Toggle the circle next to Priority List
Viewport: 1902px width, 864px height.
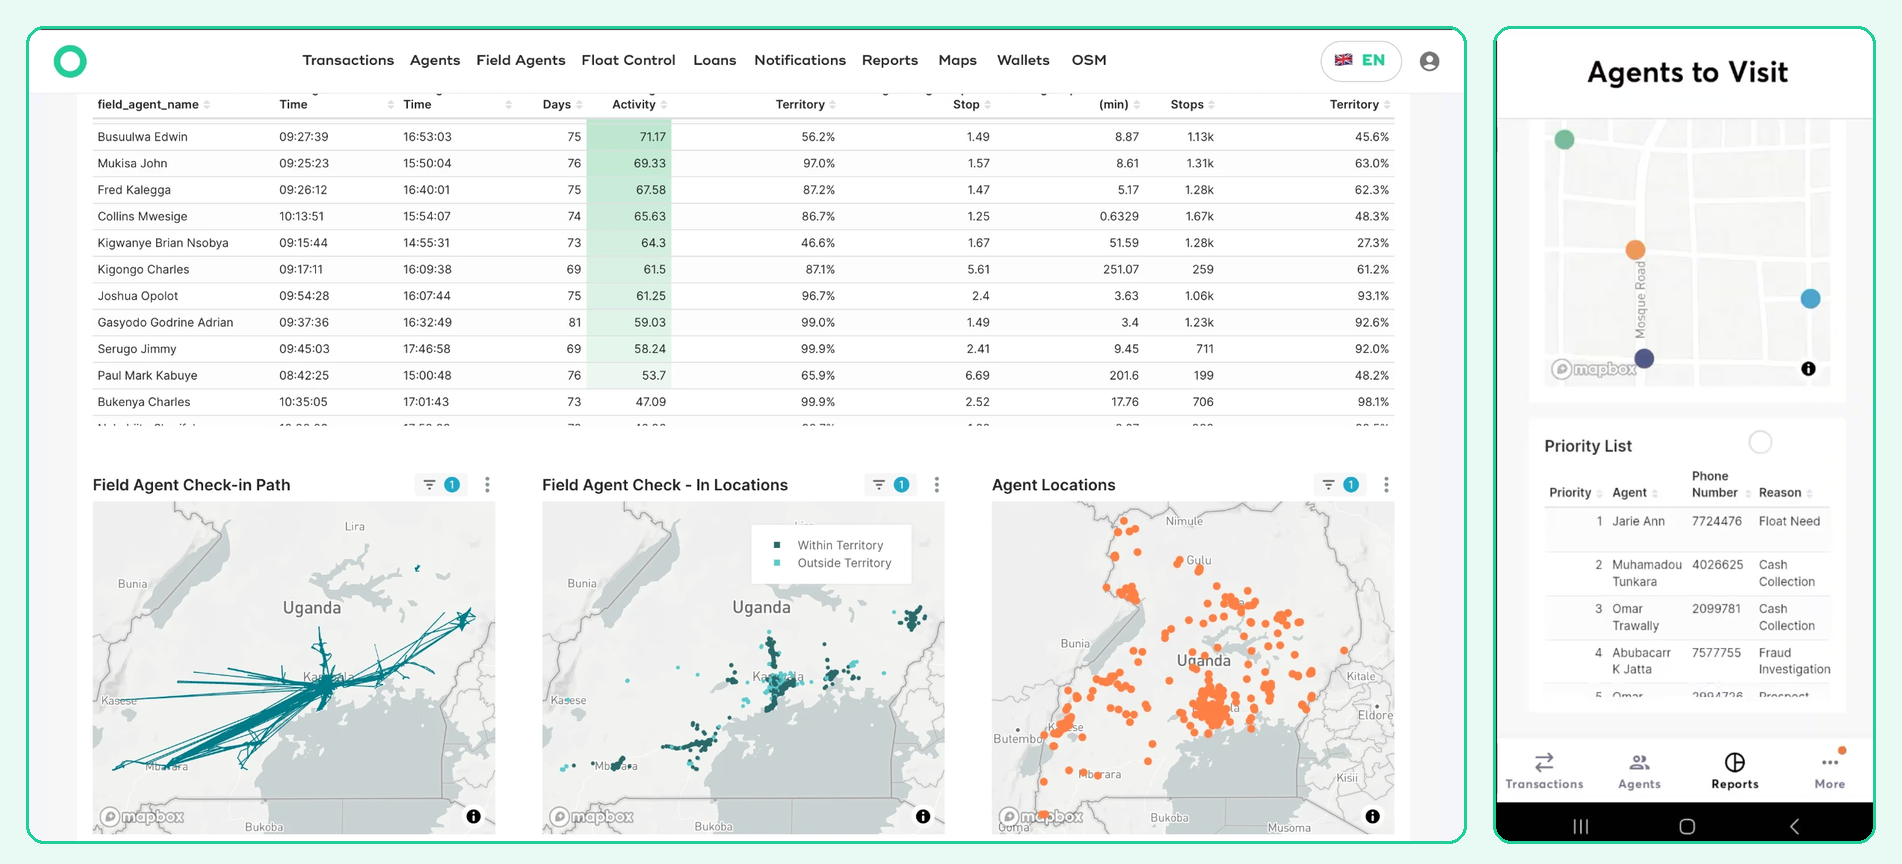point(1760,442)
